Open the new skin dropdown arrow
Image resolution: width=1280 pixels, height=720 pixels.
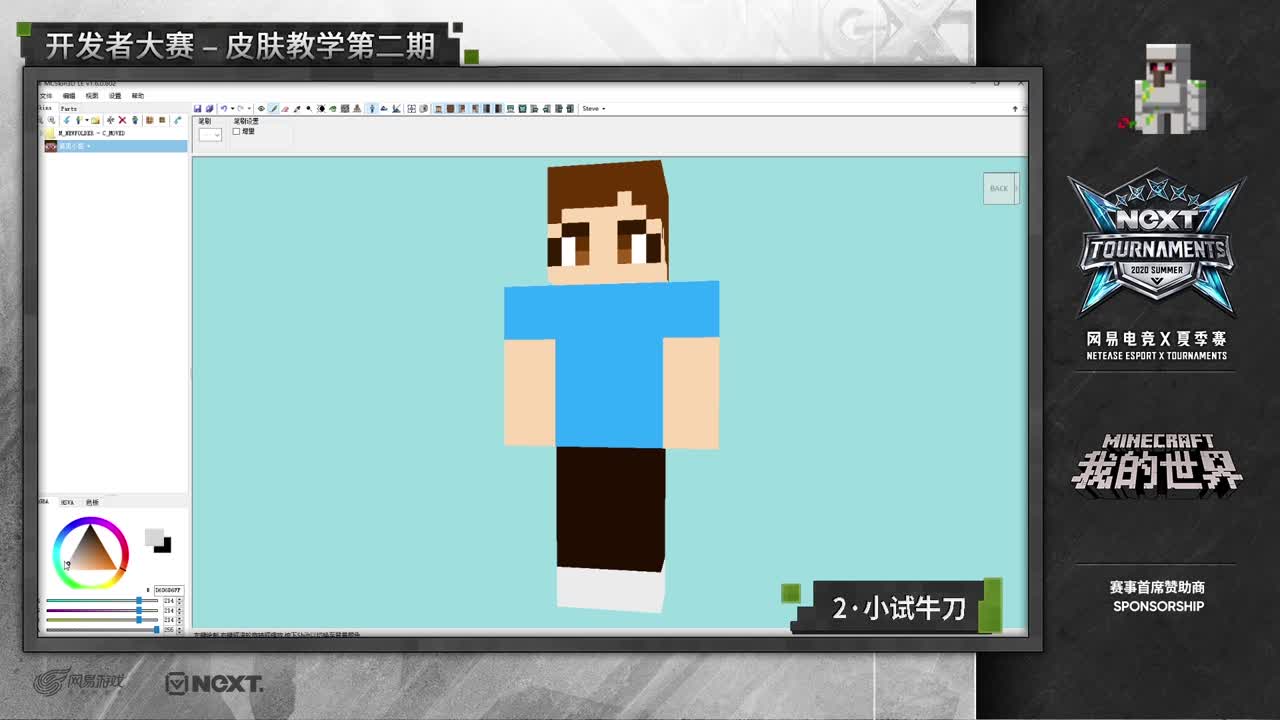pyautogui.click(x=86, y=120)
